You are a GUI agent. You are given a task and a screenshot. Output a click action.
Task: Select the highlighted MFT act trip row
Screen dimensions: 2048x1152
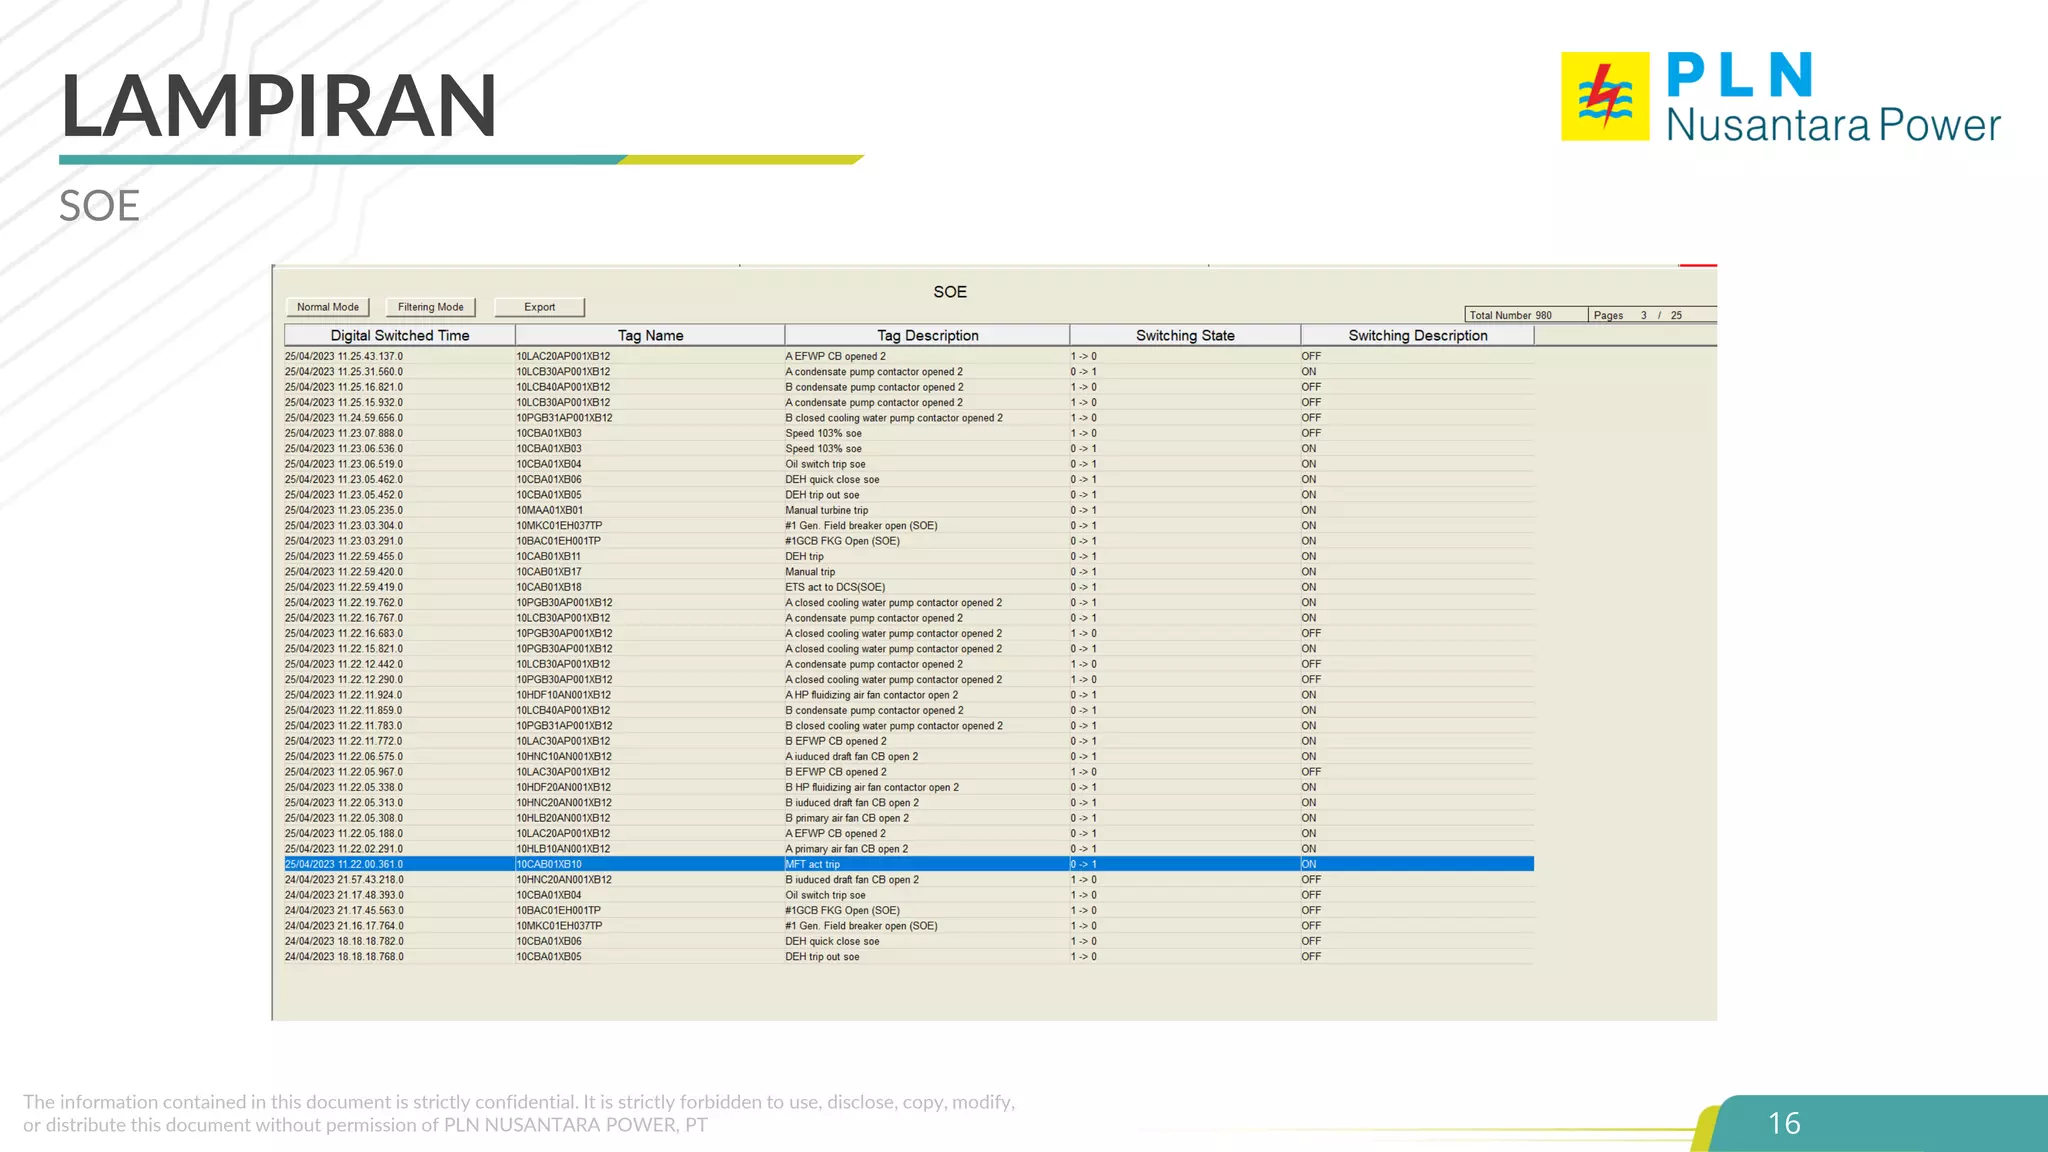click(x=812, y=864)
